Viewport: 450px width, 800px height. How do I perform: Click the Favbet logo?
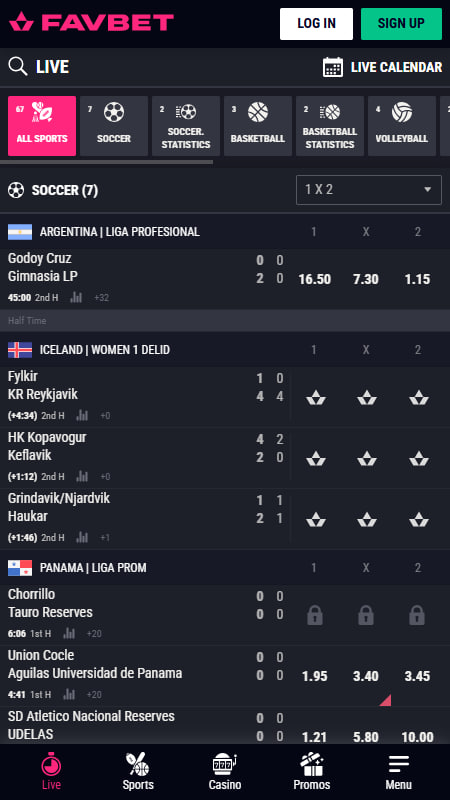click(91, 22)
